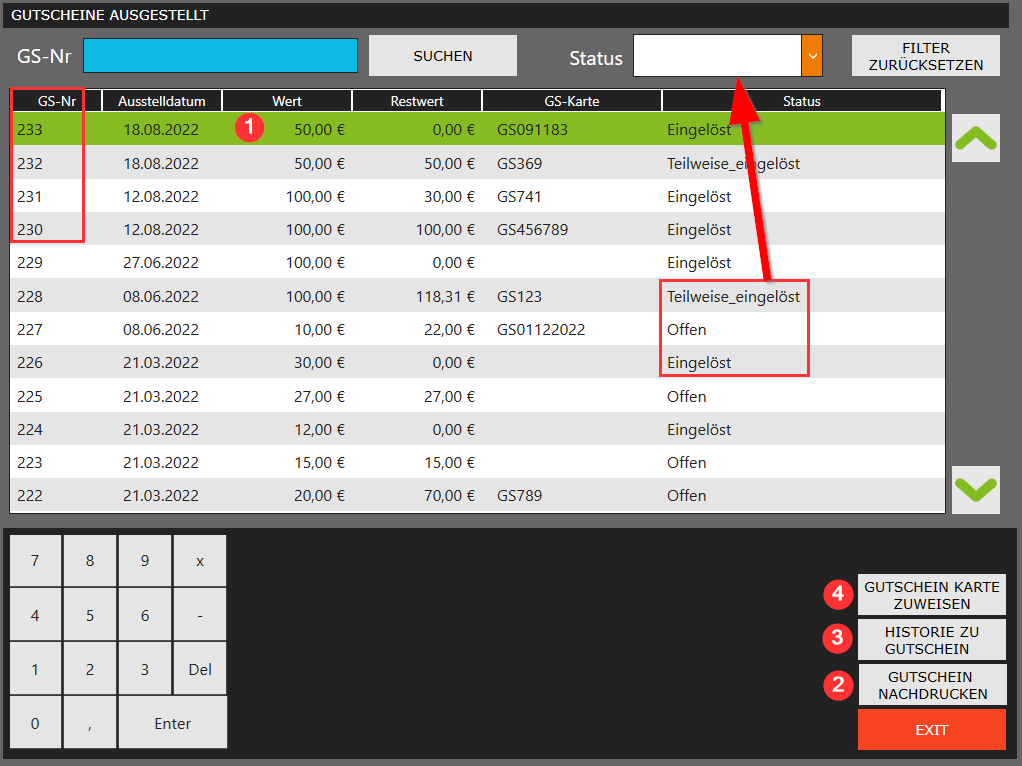
Task: Tap keypad digit 8
Action: pyautogui.click(x=90, y=561)
